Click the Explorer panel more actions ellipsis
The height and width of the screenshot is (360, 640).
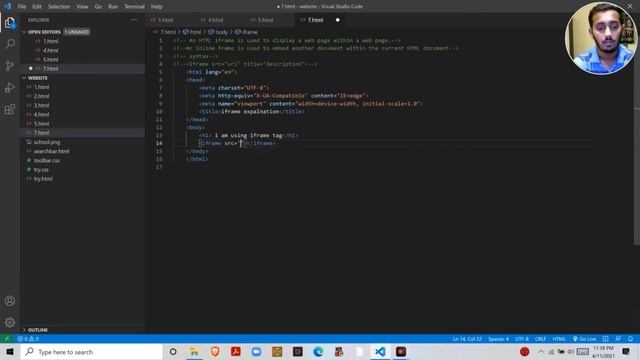coord(134,20)
